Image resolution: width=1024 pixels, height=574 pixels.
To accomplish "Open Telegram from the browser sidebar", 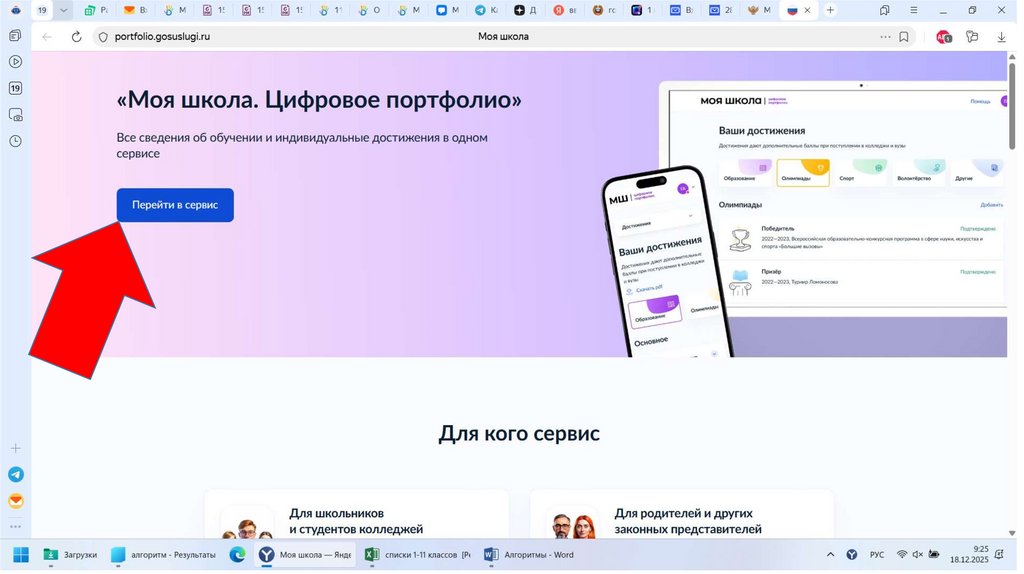I will (16, 475).
